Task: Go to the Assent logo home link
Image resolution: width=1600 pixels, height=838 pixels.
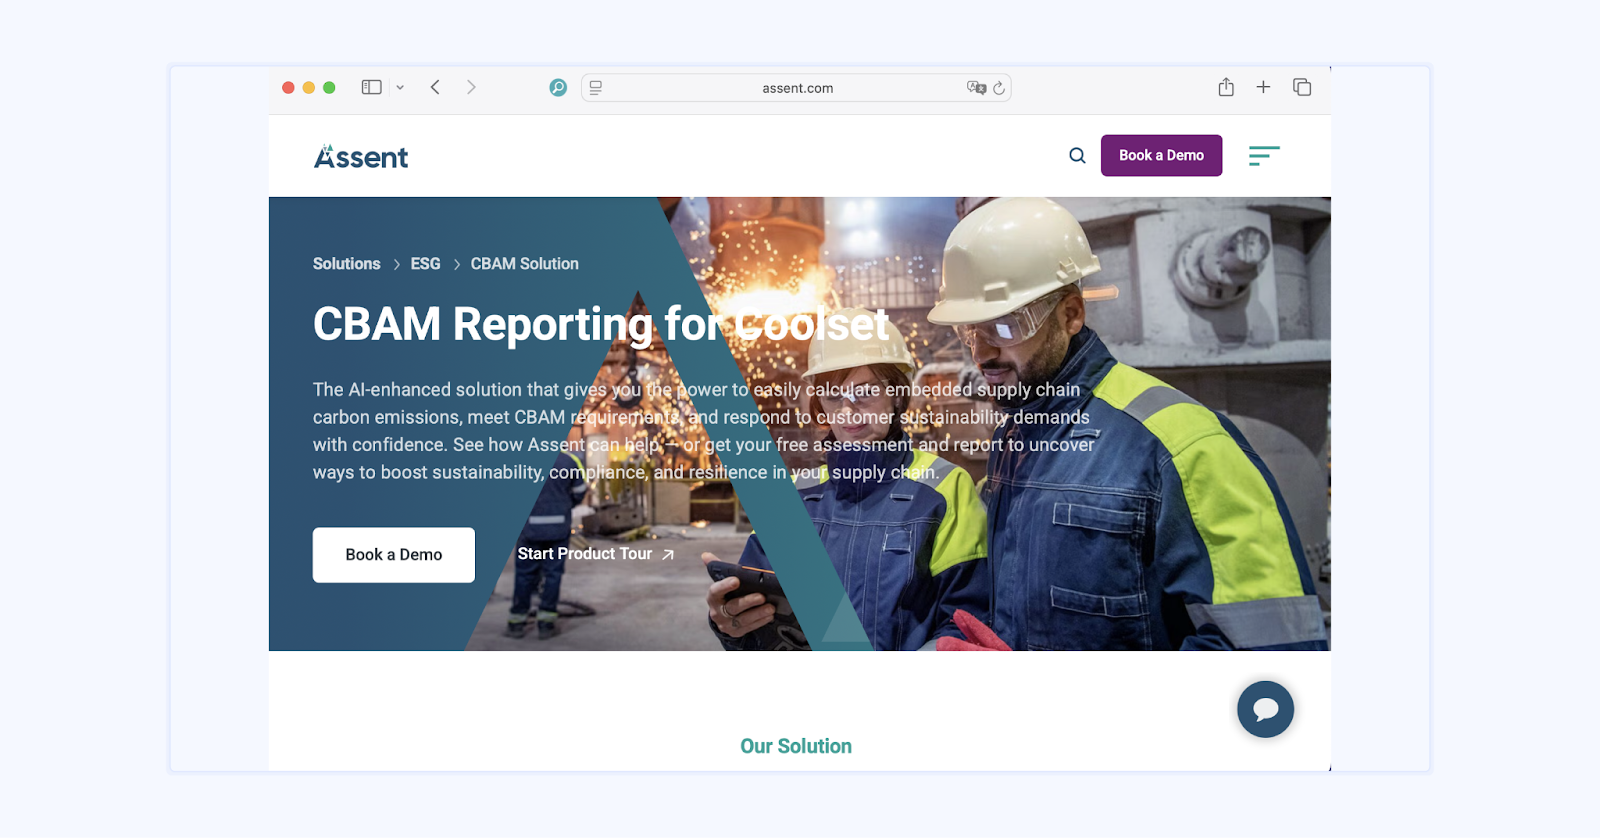Action: pyautogui.click(x=361, y=156)
